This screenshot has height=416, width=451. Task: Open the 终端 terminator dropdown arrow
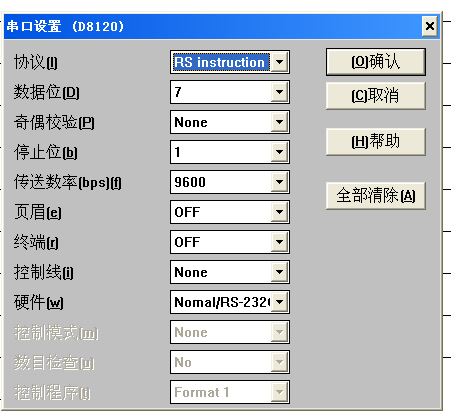pyautogui.click(x=279, y=242)
